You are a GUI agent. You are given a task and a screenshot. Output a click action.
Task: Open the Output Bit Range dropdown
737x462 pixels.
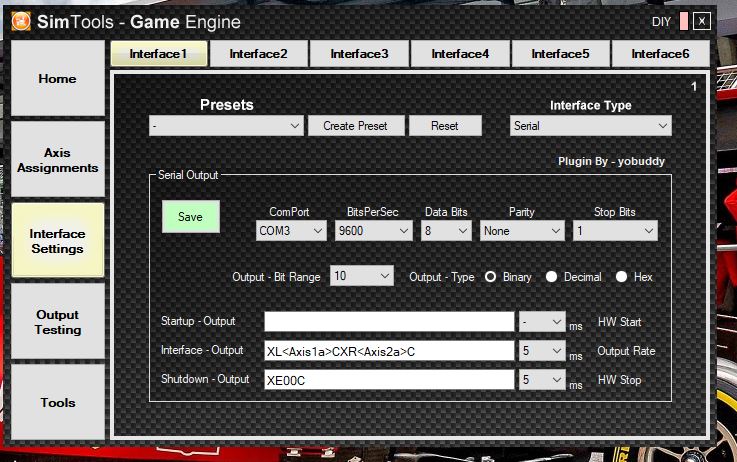362,276
